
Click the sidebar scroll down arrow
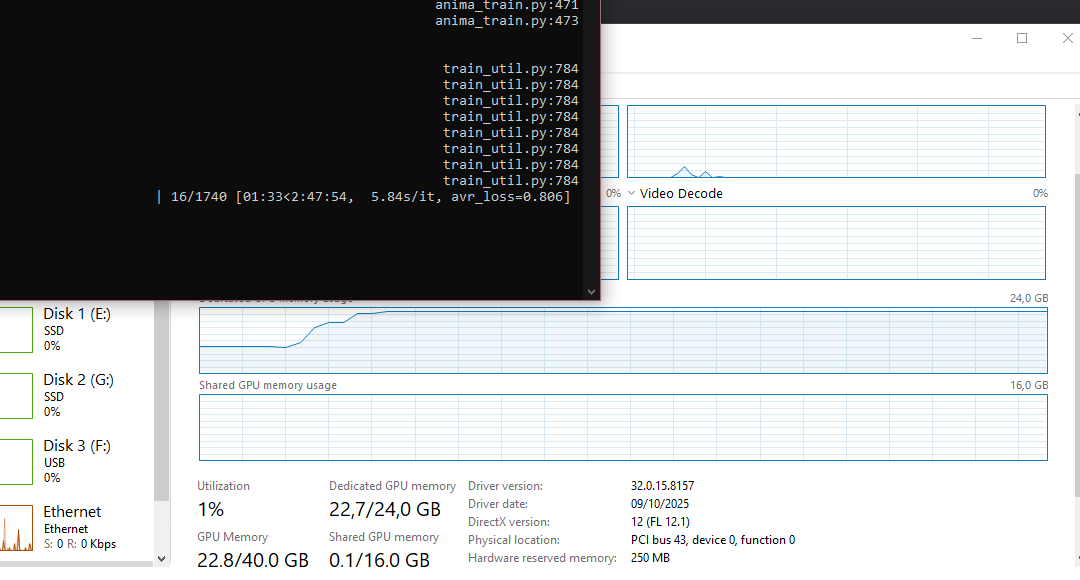pos(162,559)
